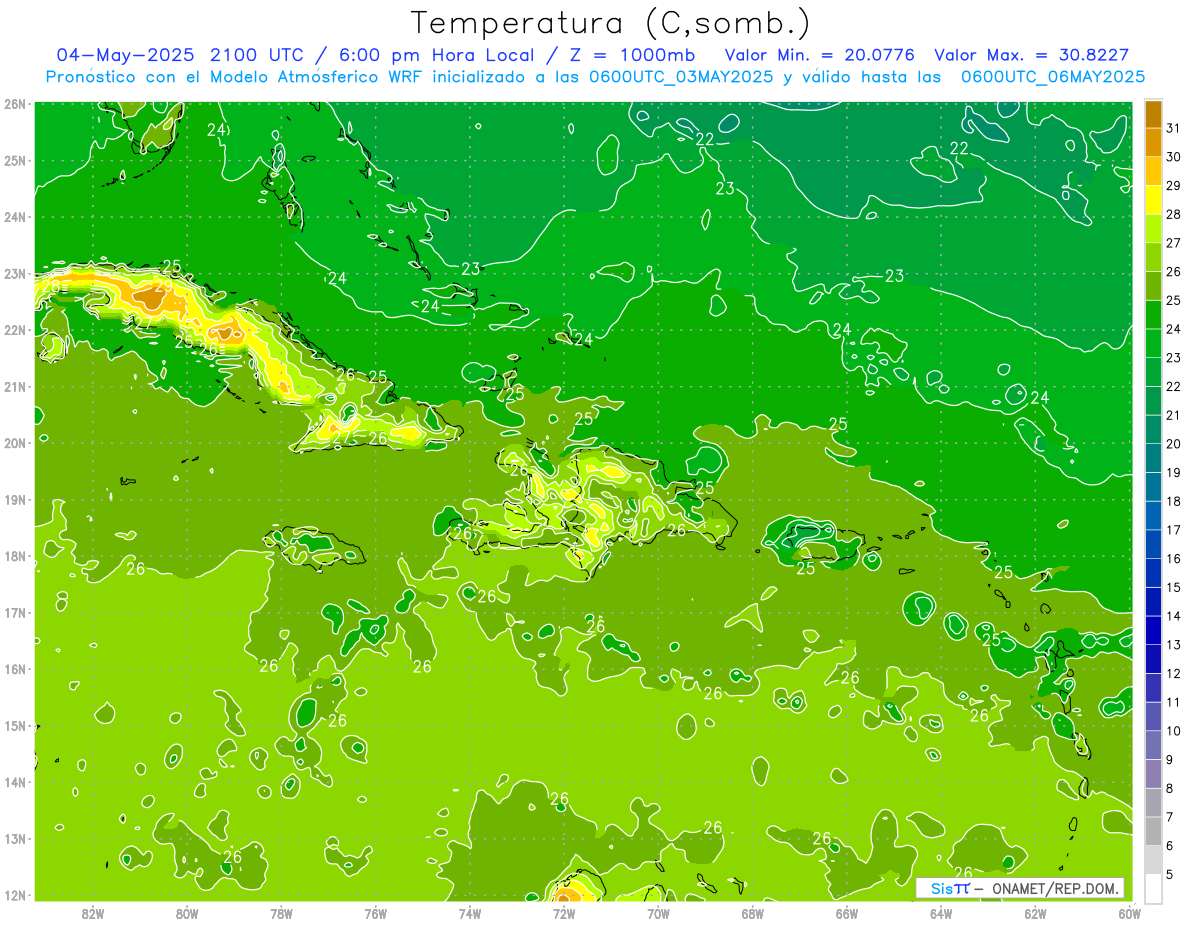This screenshot has width=1200, height=927.
Task: Click latitude axis label "22N"
Action: coord(15,330)
